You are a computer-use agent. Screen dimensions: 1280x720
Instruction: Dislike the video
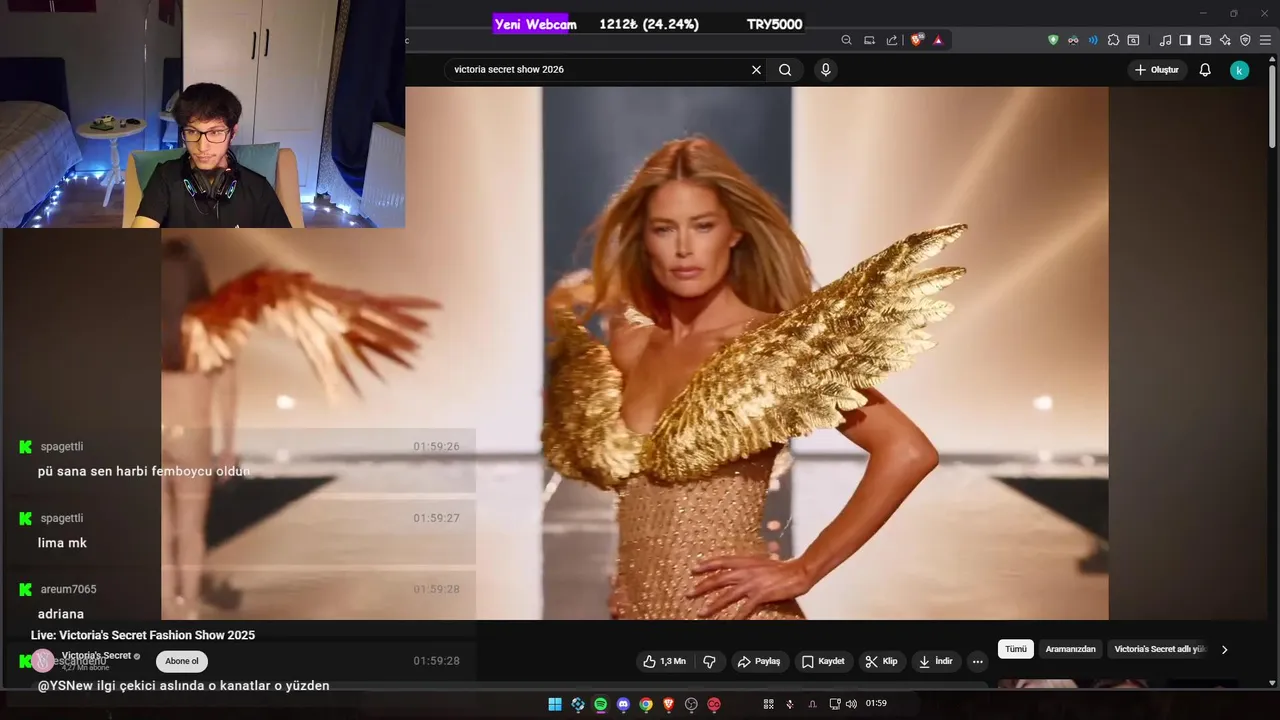710,661
